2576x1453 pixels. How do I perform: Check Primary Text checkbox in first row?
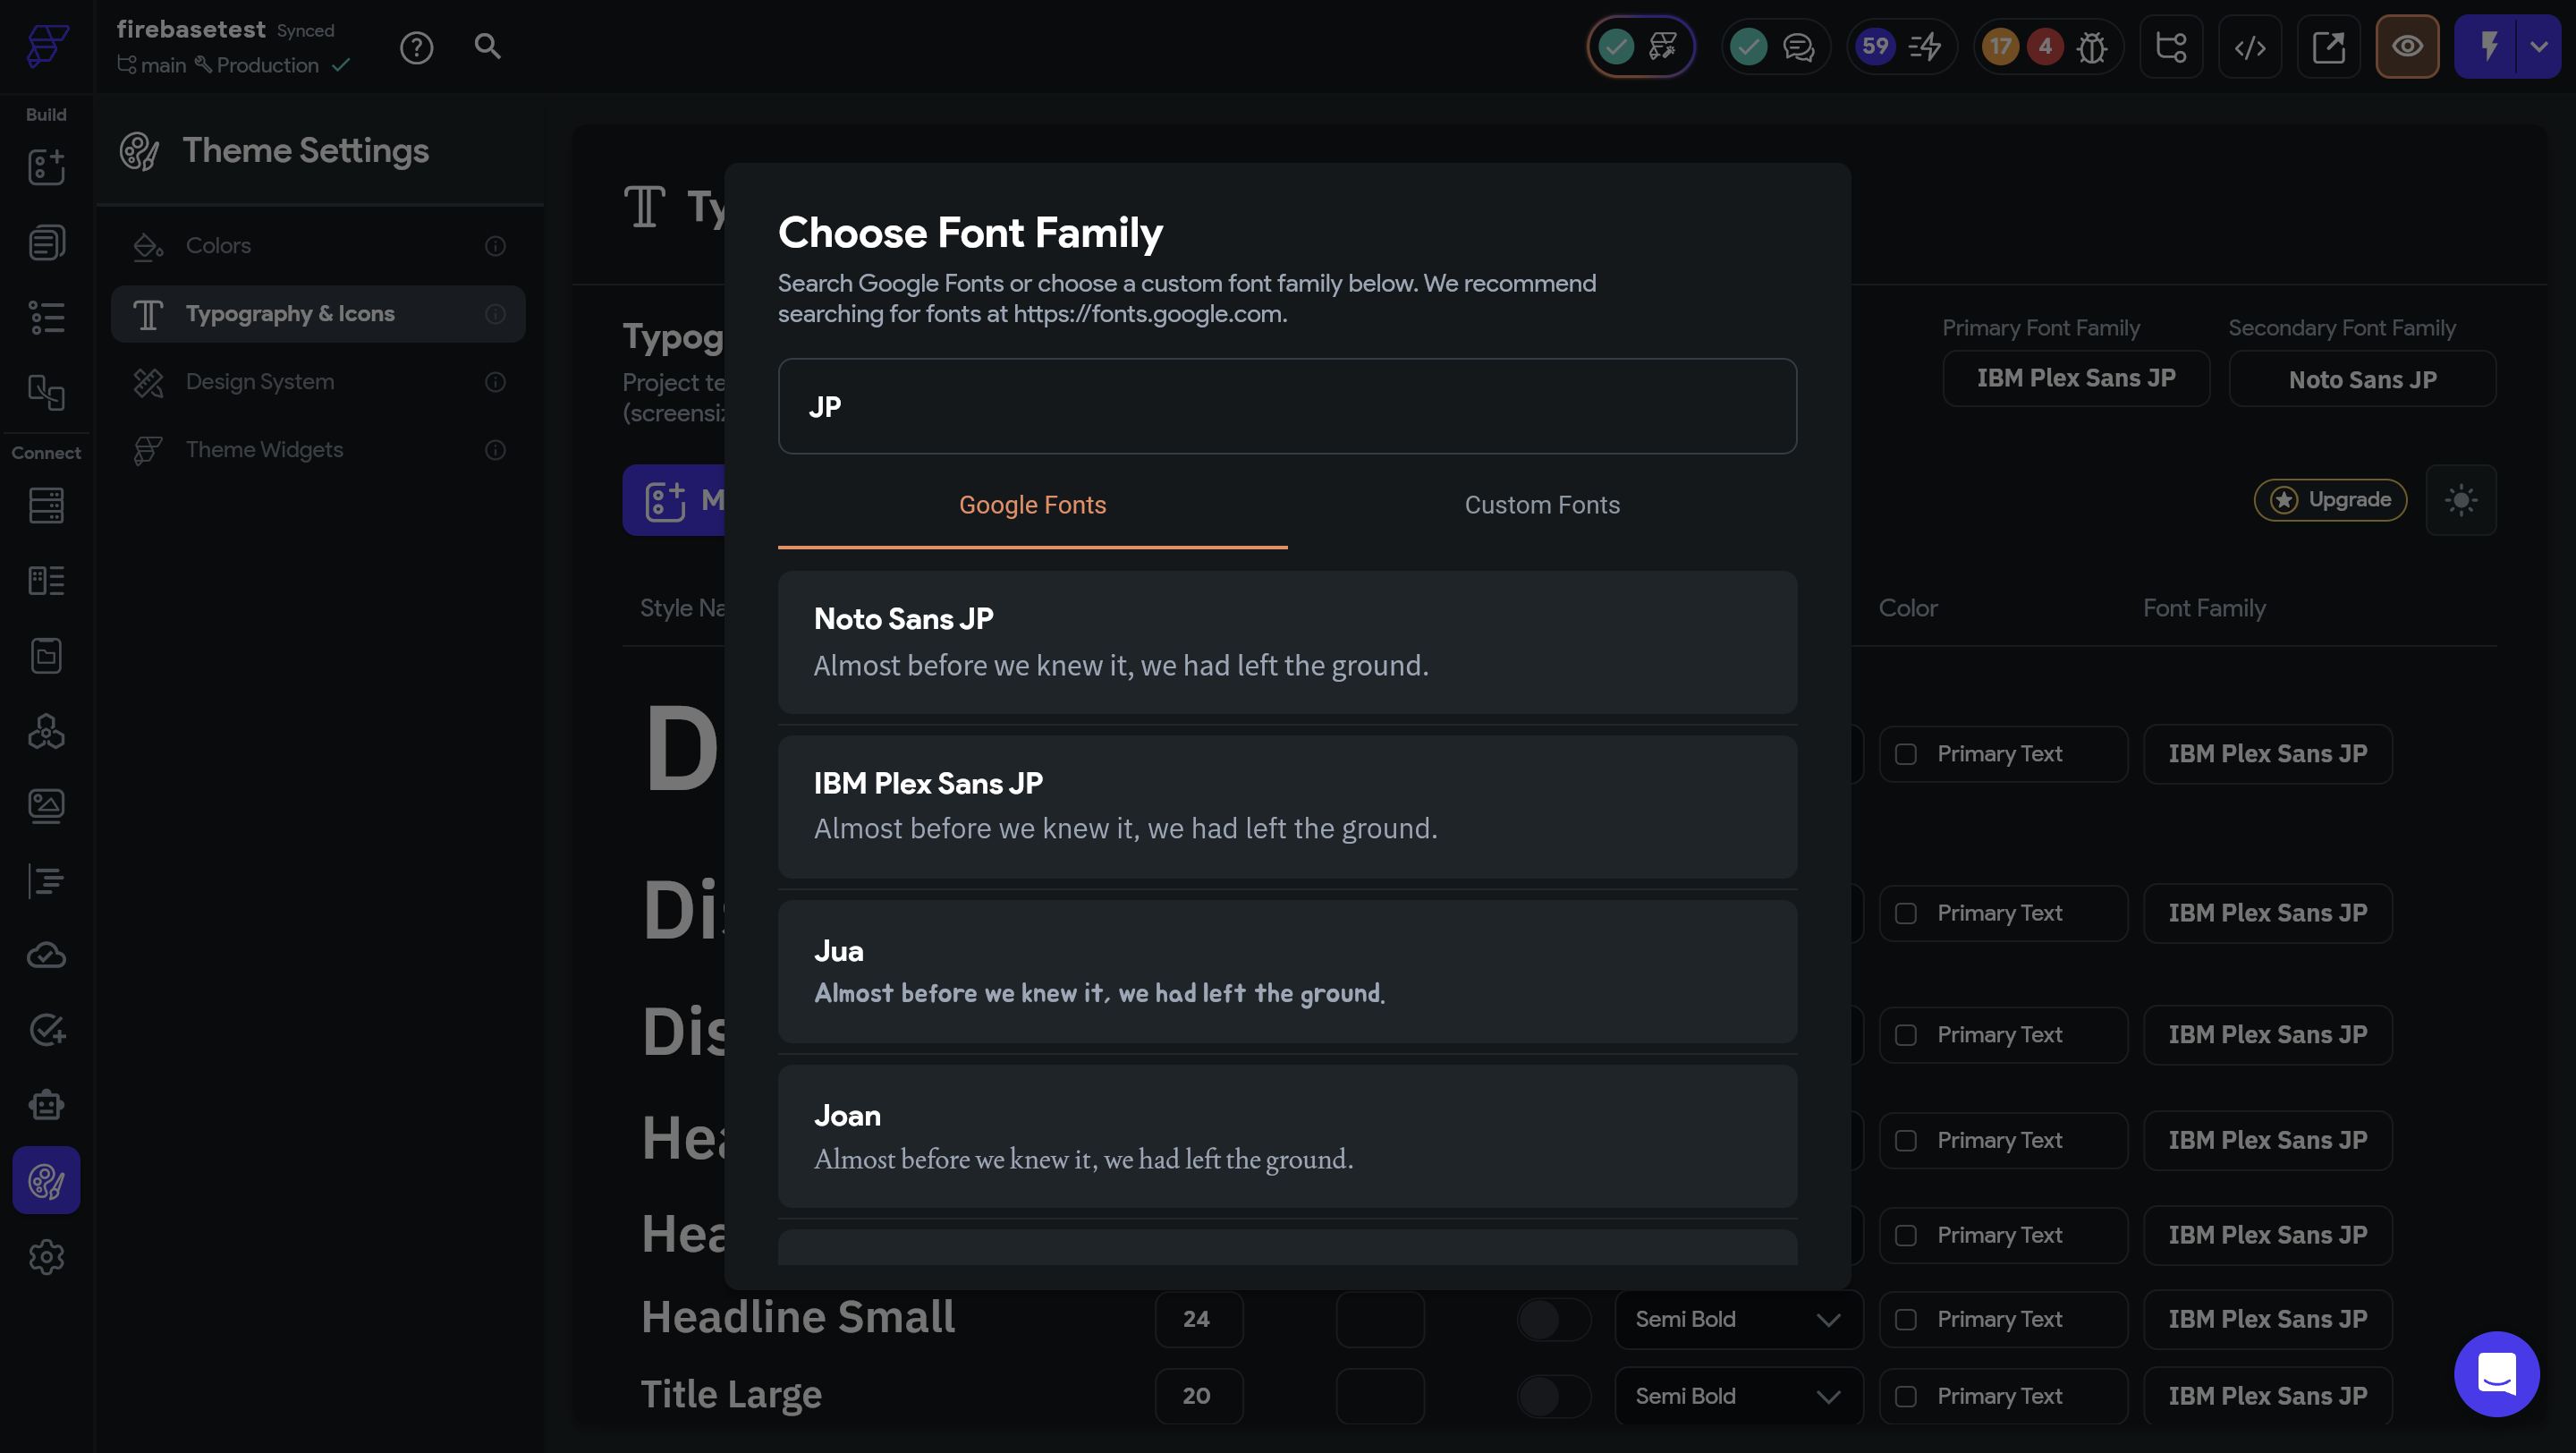1906,754
